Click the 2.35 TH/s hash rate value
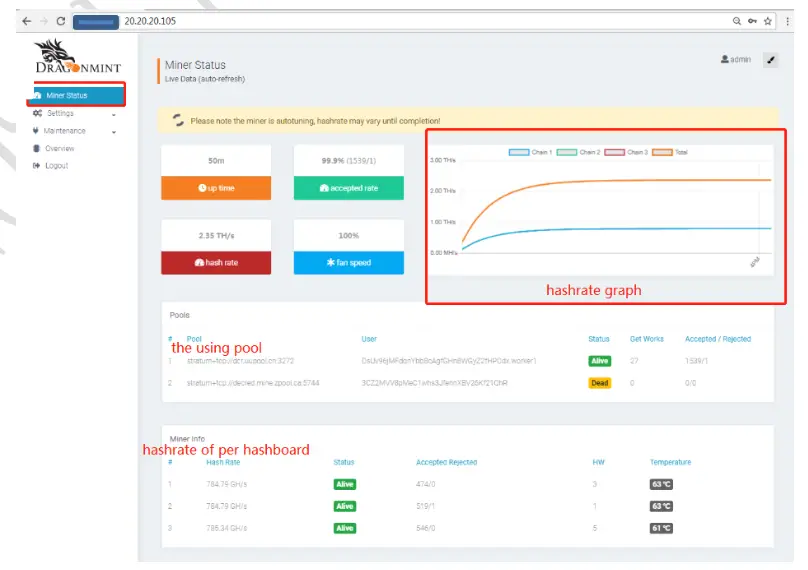 pos(216,236)
